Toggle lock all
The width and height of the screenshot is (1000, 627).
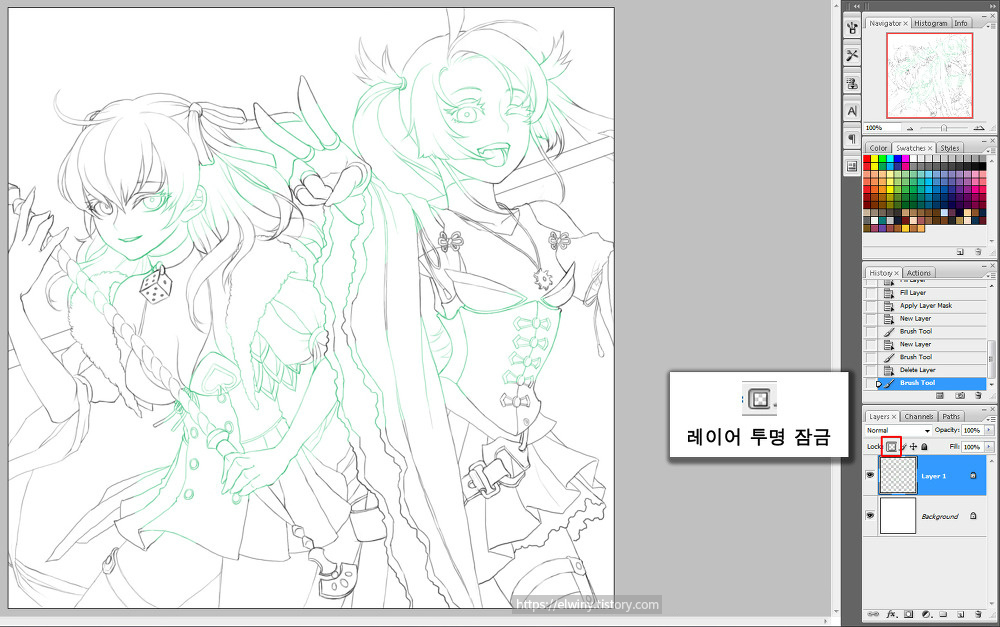pos(924,446)
